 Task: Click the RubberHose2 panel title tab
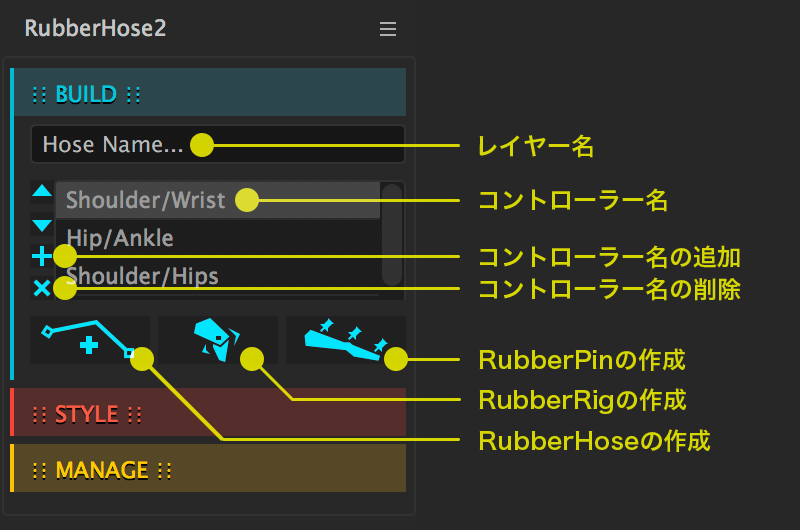(95, 29)
